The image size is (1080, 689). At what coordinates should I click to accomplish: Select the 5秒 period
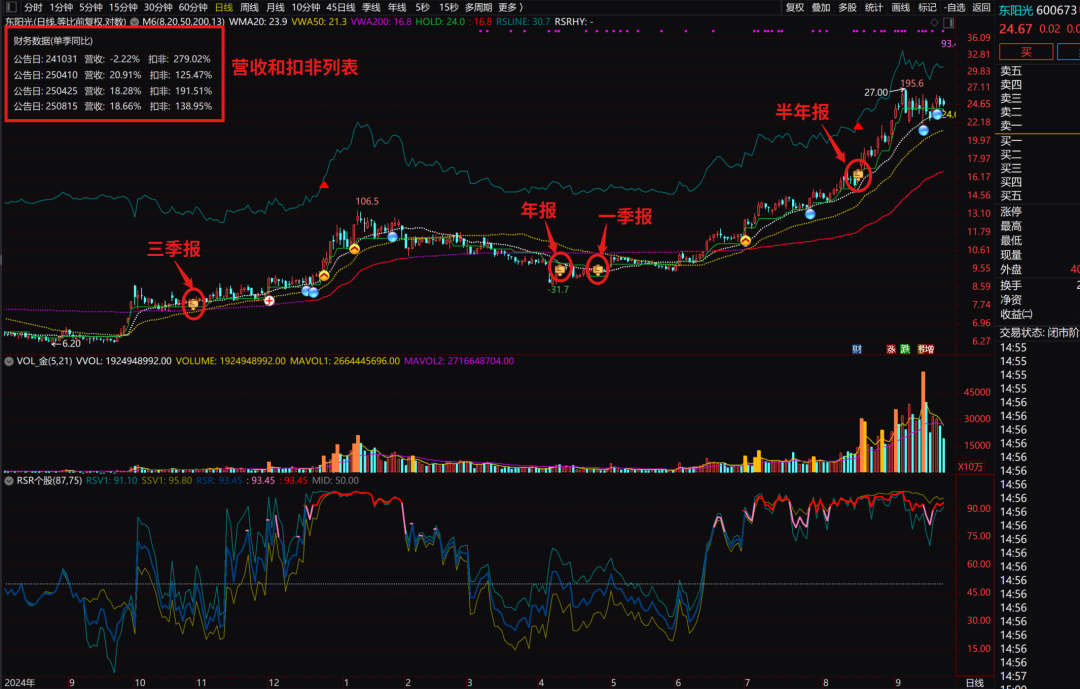[422, 8]
